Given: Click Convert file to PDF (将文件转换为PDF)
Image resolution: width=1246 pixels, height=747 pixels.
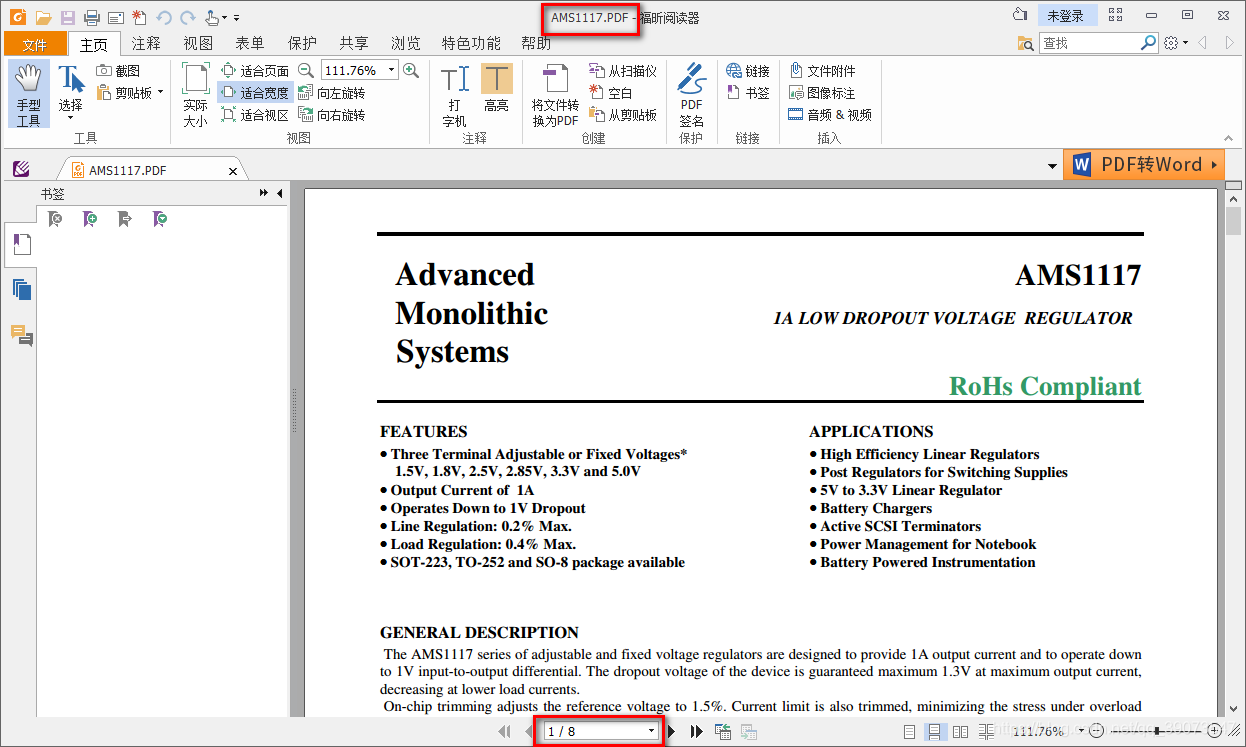Looking at the screenshot, I should [x=555, y=95].
